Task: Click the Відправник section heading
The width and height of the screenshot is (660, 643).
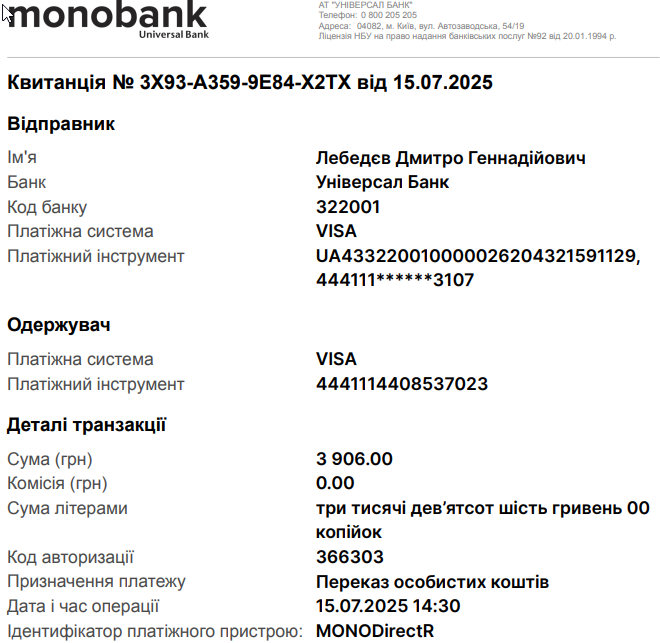Action: (61, 124)
